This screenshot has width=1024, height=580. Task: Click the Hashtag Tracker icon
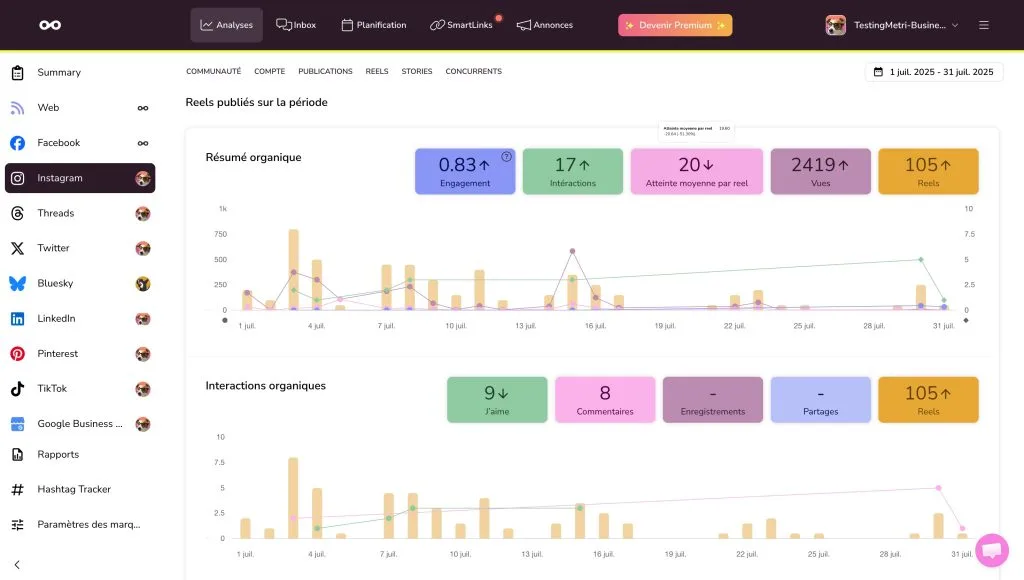click(x=17, y=490)
